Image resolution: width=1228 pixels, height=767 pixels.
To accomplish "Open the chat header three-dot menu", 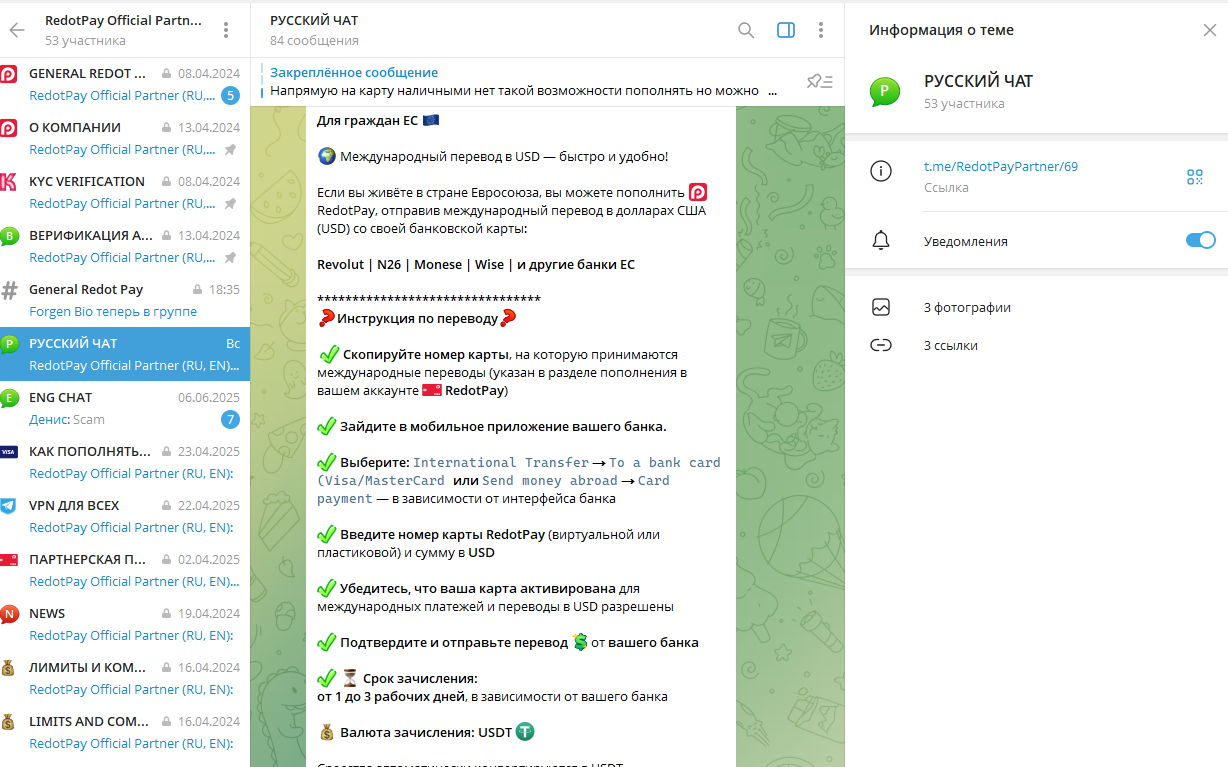I will coord(821,30).
